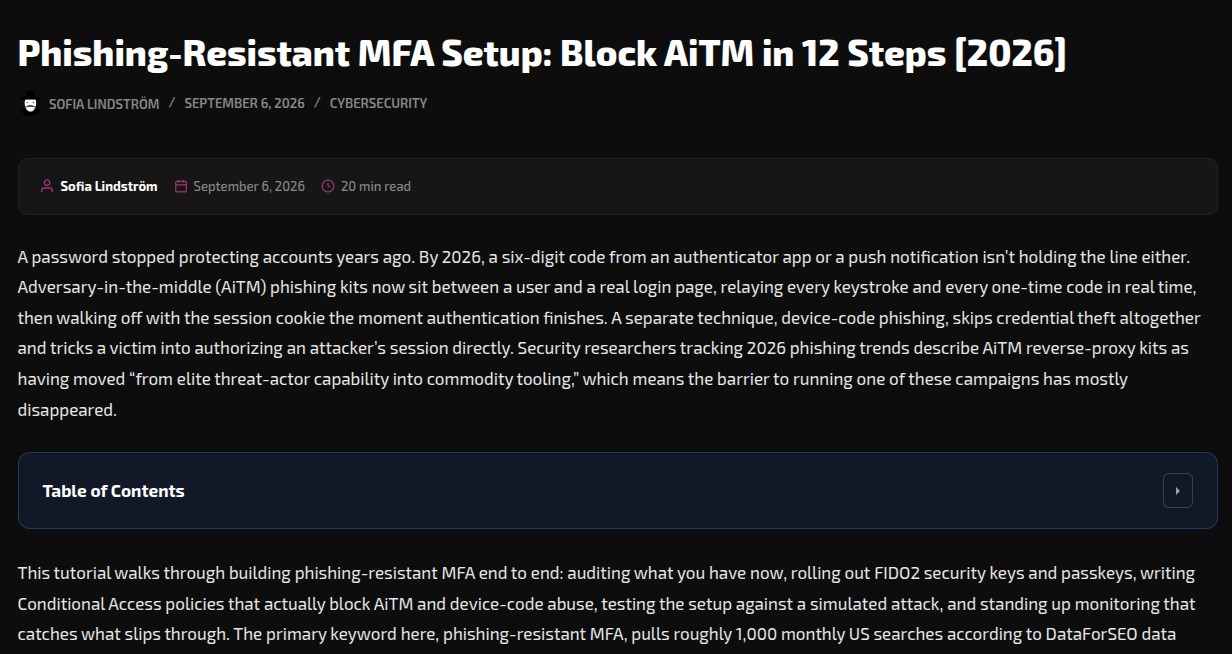Open the SOFIA LINDSTRÖM uppercase author link
The width and height of the screenshot is (1232, 654).
click(x=104, y=103)
